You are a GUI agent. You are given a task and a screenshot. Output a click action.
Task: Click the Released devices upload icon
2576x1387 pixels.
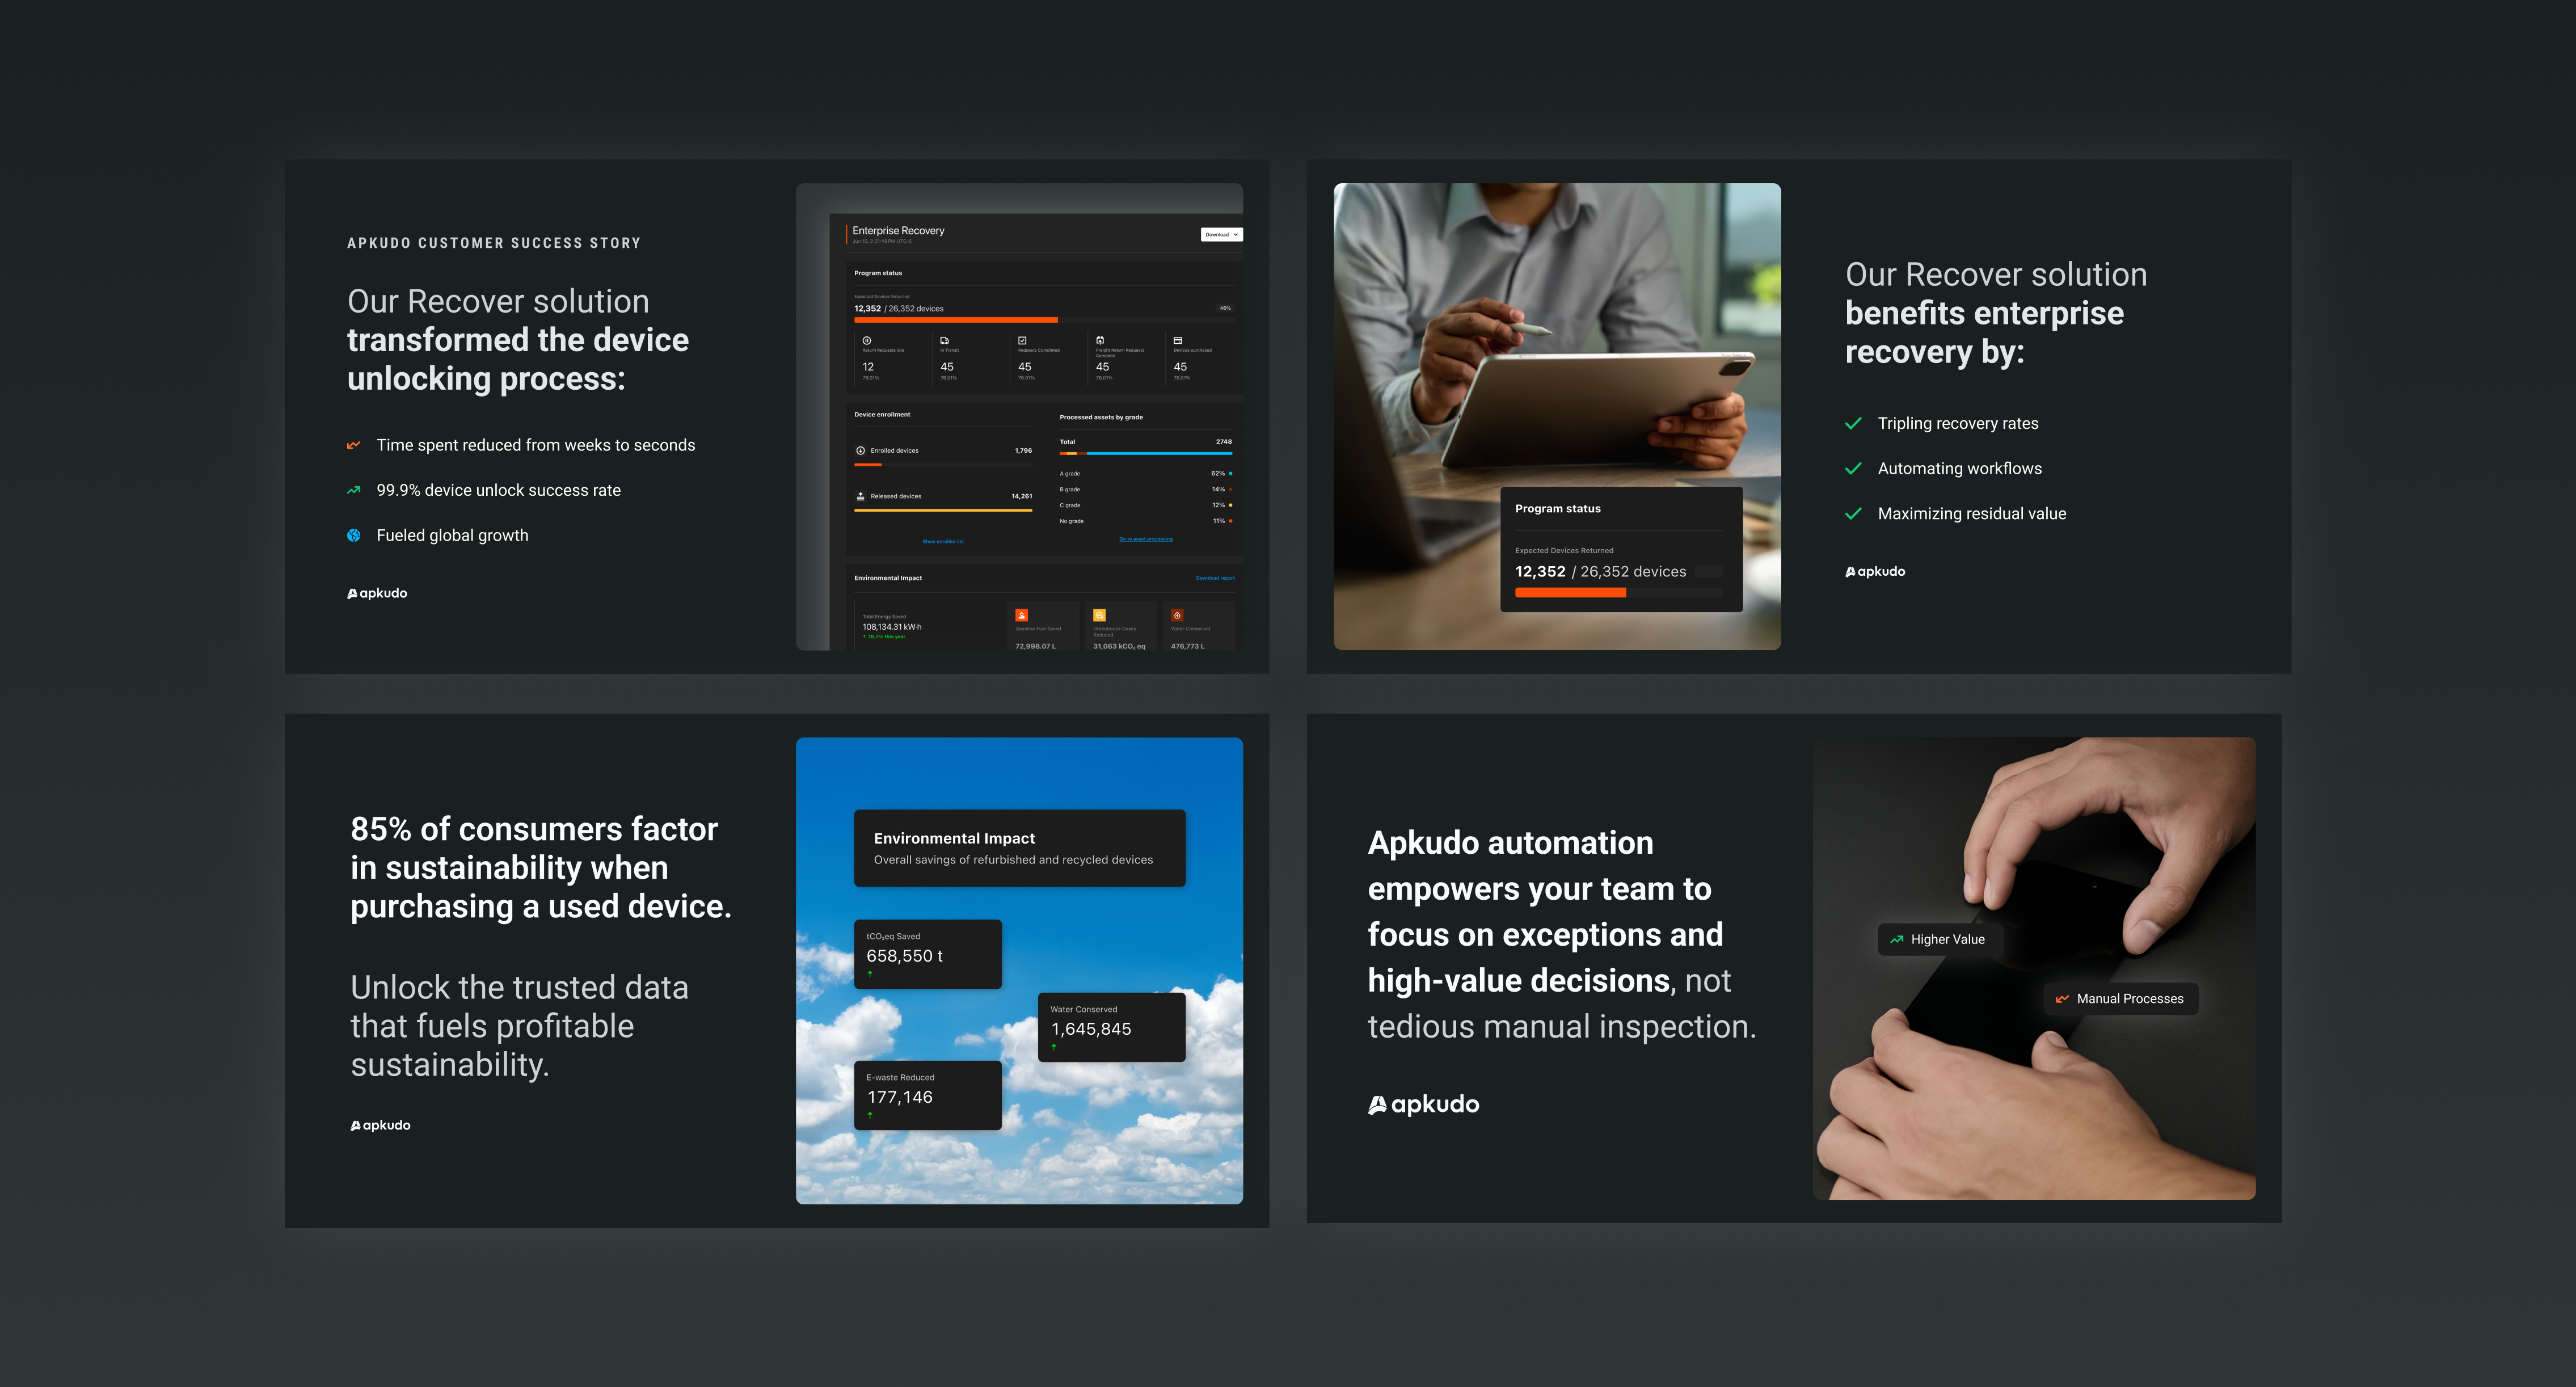coord(860,496)
